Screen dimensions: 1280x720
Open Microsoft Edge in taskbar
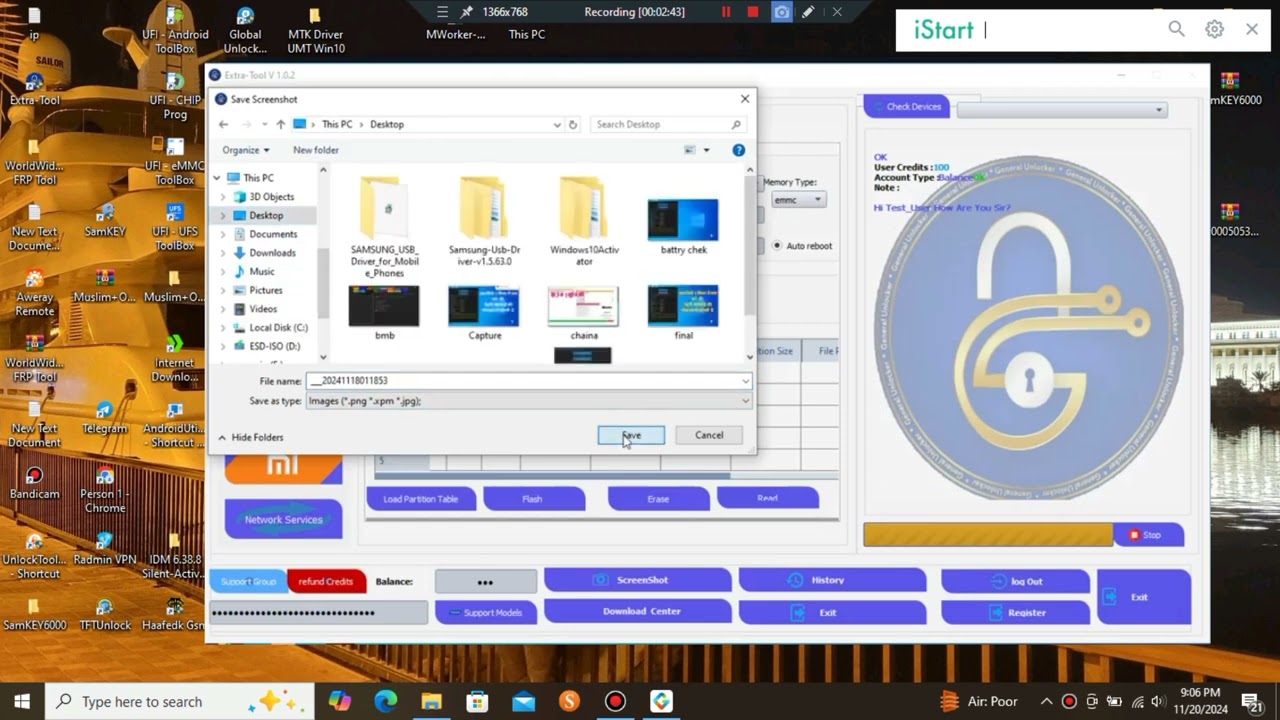[x=386, y=702]
